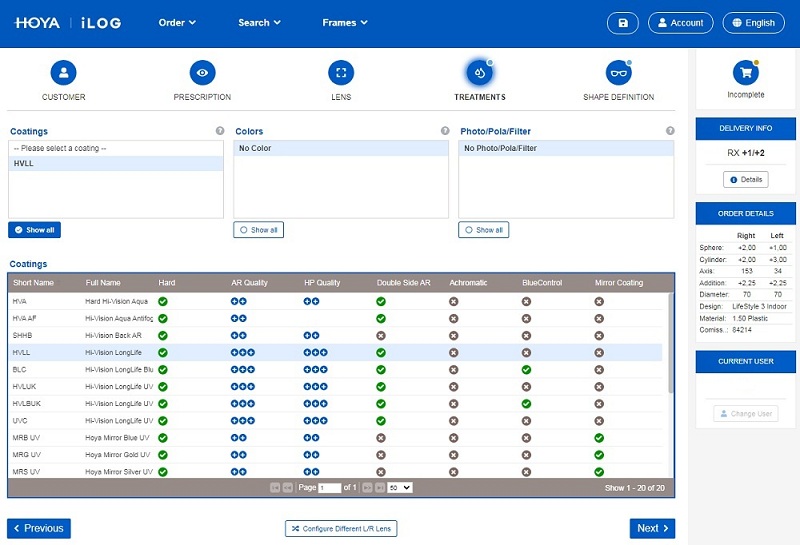Click help icon next to Colors
Image resolution: width=800 pixels, height=545 pixels.
coord(445,131)
